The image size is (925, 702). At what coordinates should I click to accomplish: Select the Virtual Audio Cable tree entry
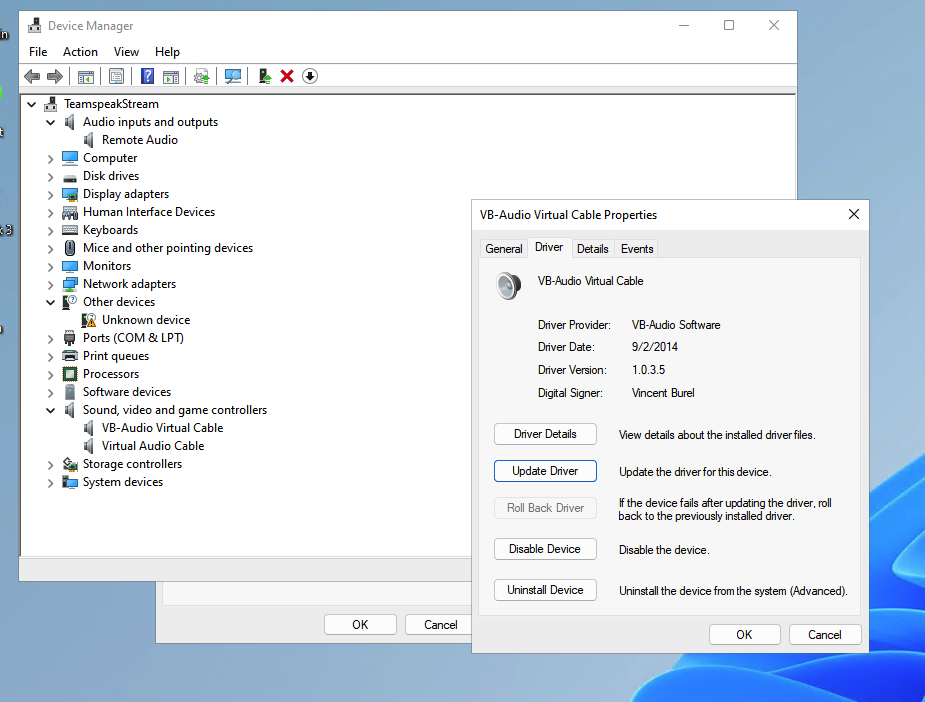[153, 446]
